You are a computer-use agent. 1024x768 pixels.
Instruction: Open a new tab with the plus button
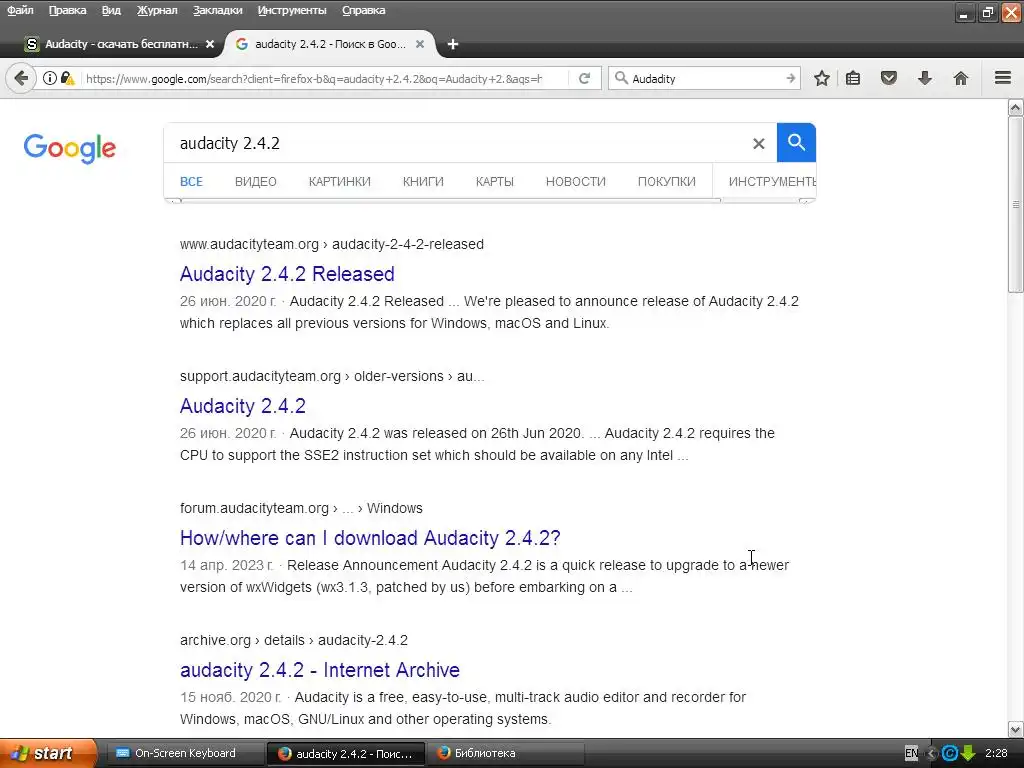(x=453, y=44)
